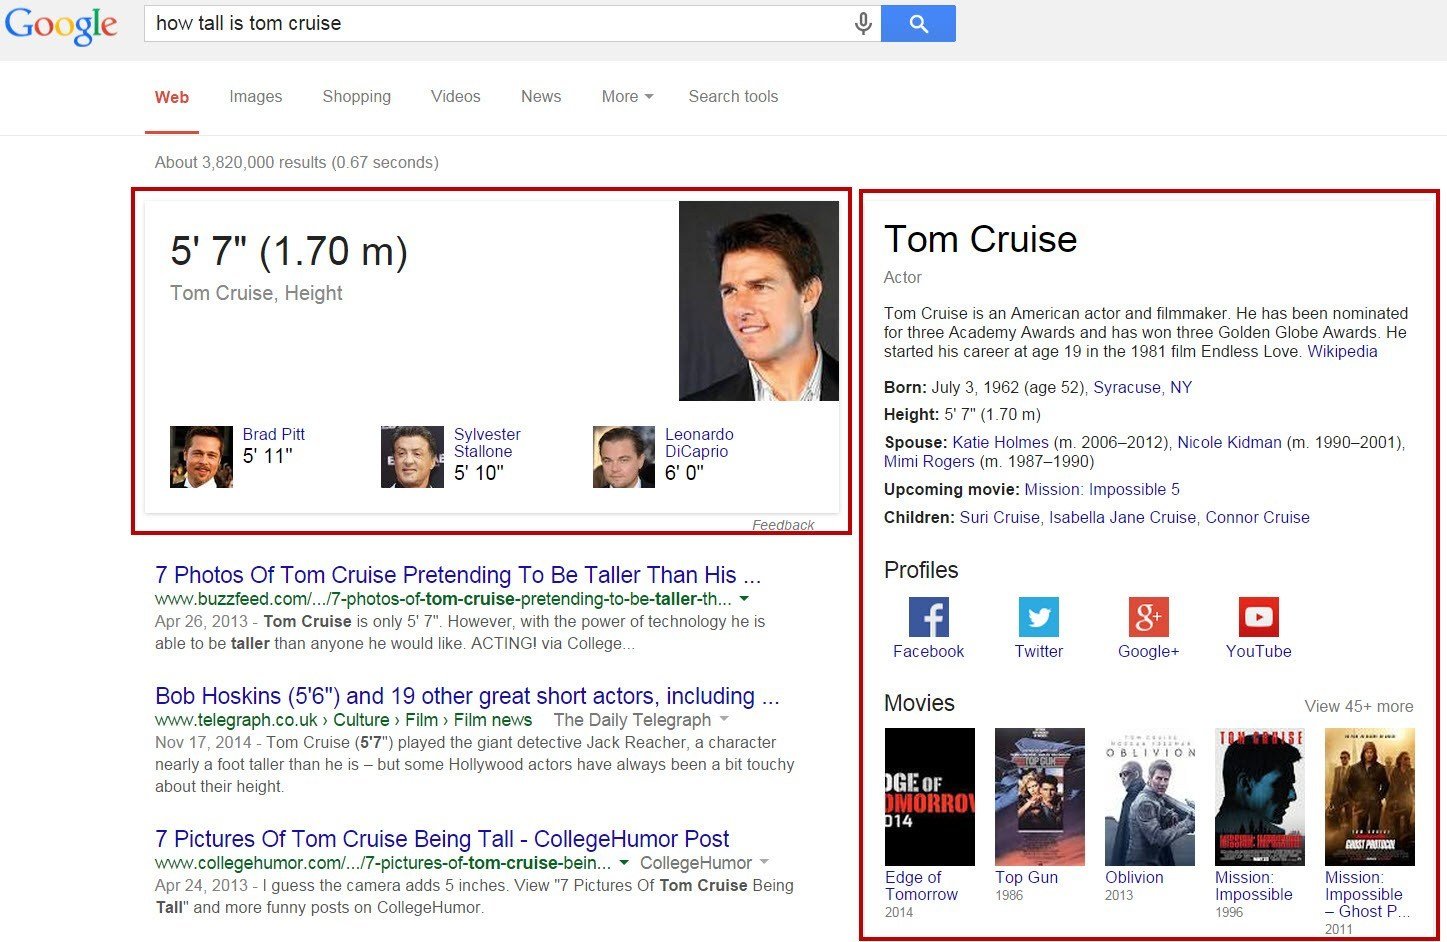Open the Mission: Impossible 5 upcoming movie link
This screenshot has width=1447, height=942.
click(x=1102, y=490)
